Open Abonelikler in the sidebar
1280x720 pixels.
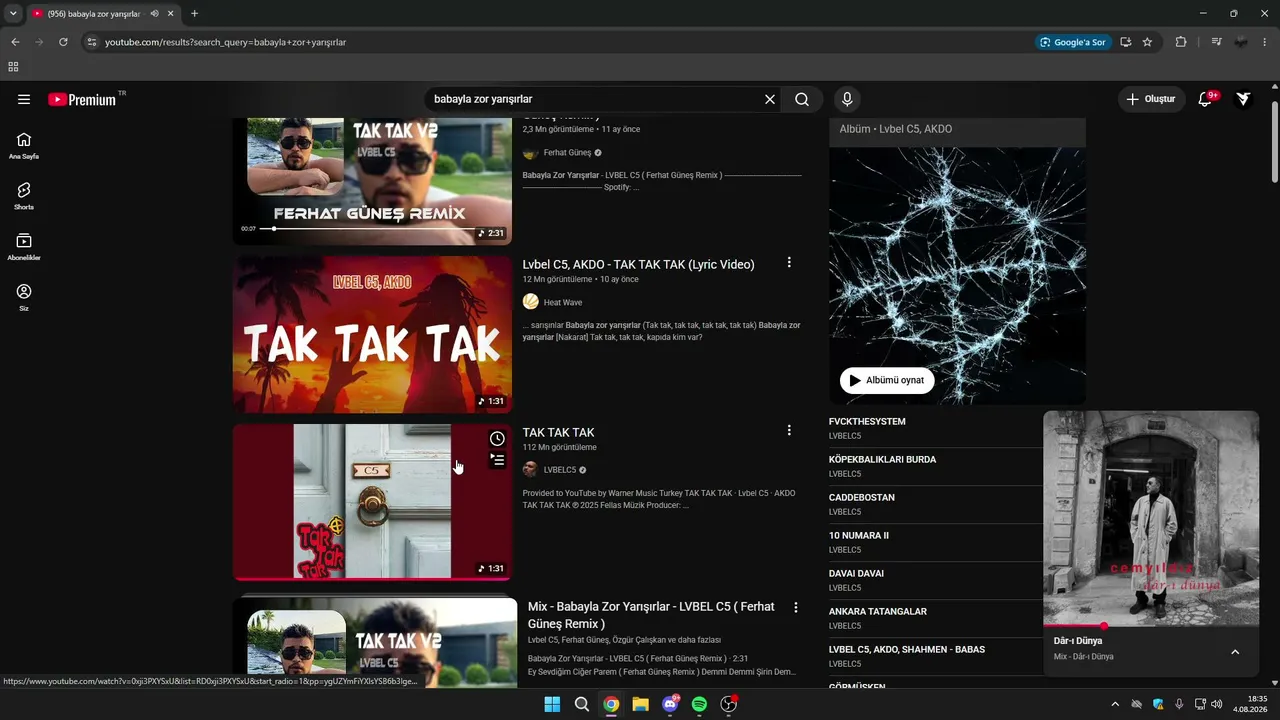[24, 246]
